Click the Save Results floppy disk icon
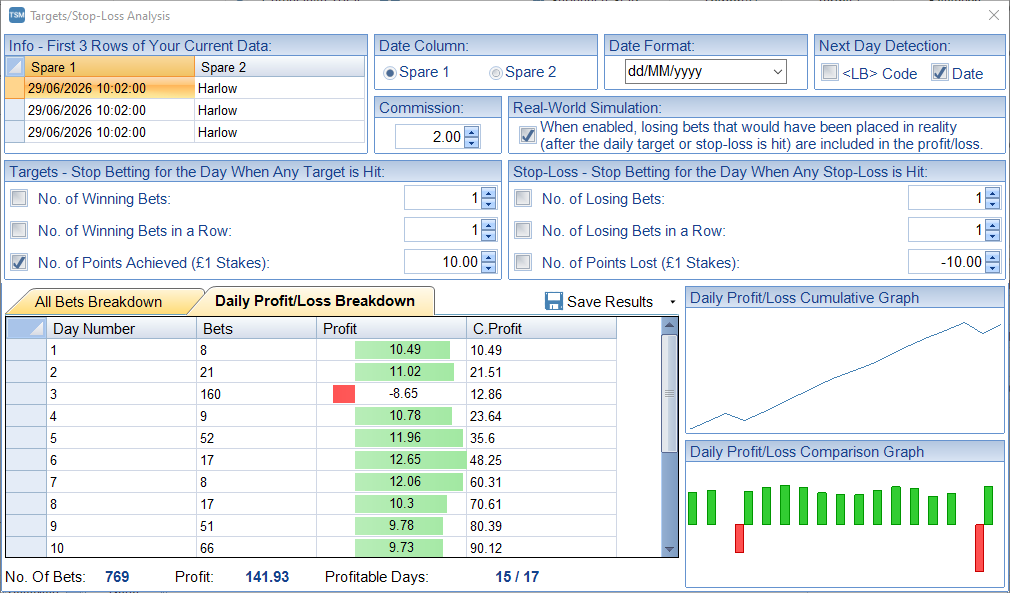Image resolution: width=1010 pixels, height=593 pixels. pos(554,301)
